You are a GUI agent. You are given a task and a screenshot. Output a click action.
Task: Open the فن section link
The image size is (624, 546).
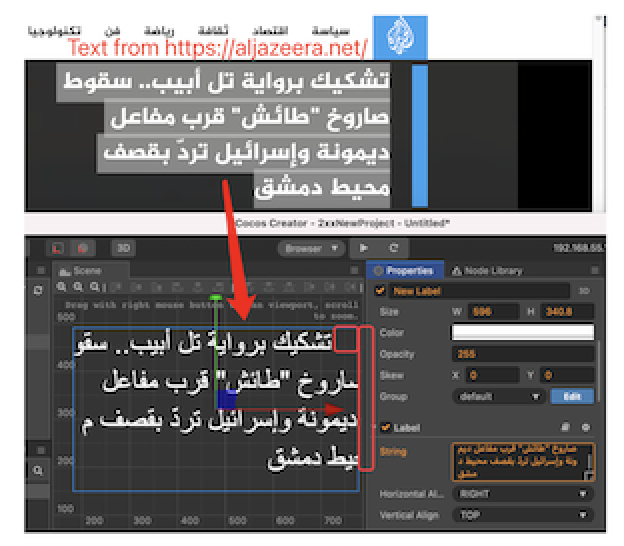[112, 30]
